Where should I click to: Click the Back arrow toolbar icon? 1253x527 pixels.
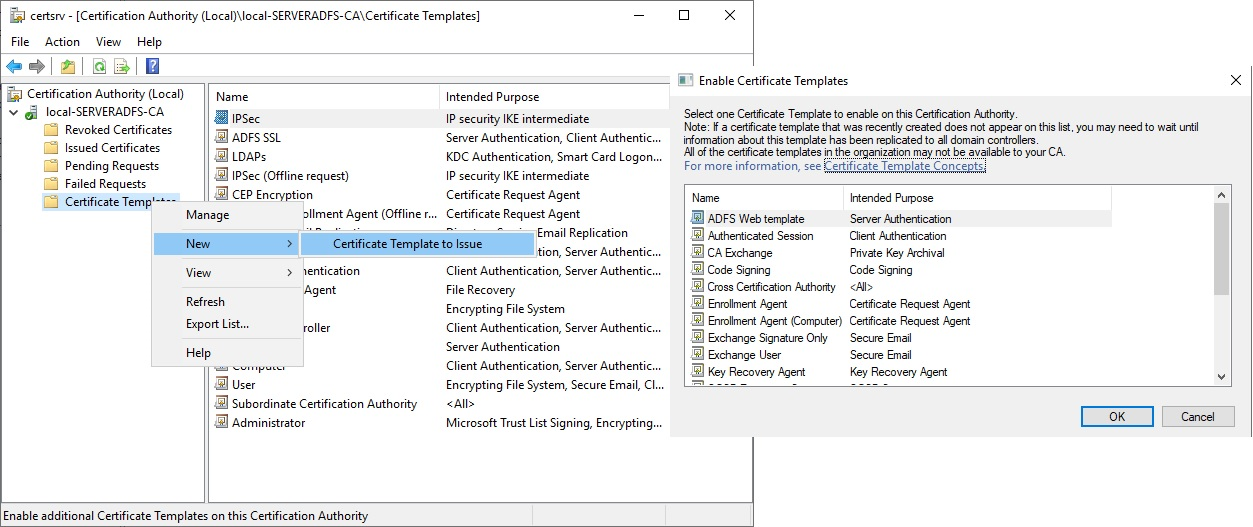coord(14,67)
